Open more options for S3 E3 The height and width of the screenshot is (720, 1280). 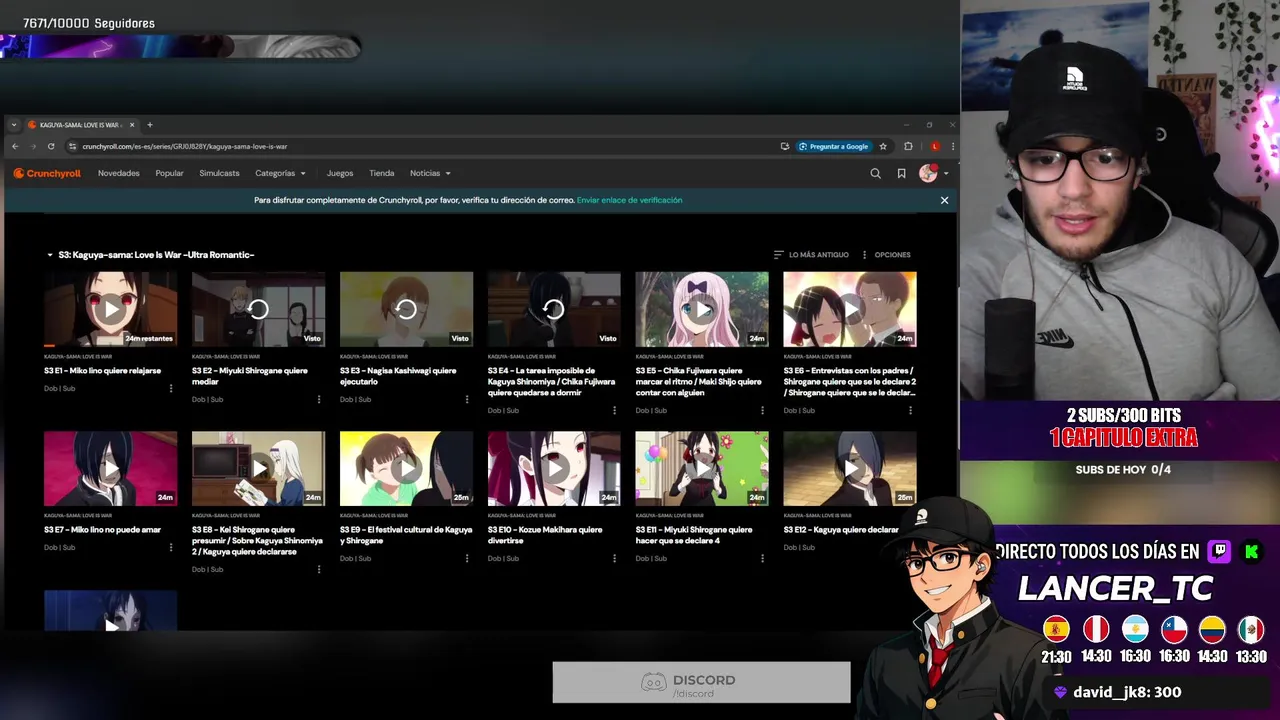coord(467,399)
